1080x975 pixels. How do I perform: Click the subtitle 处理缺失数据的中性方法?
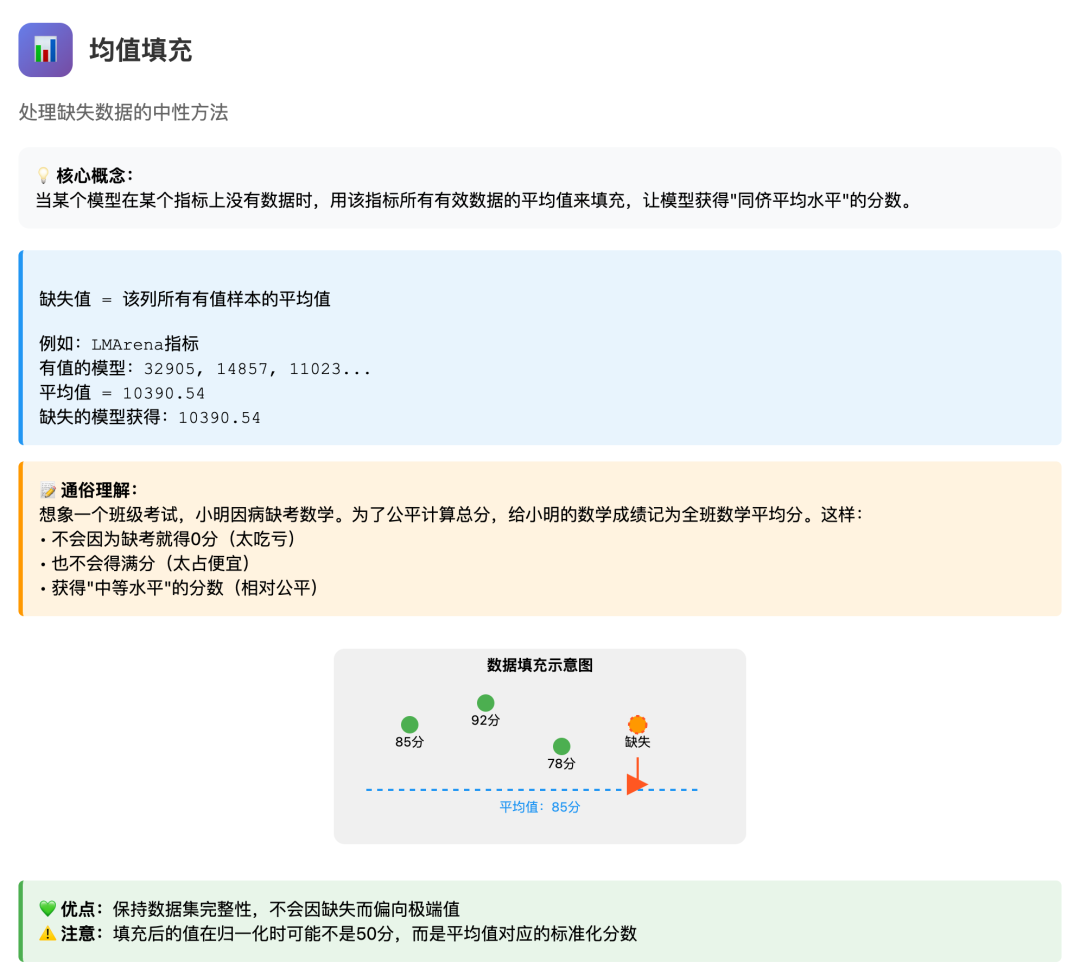123,112
